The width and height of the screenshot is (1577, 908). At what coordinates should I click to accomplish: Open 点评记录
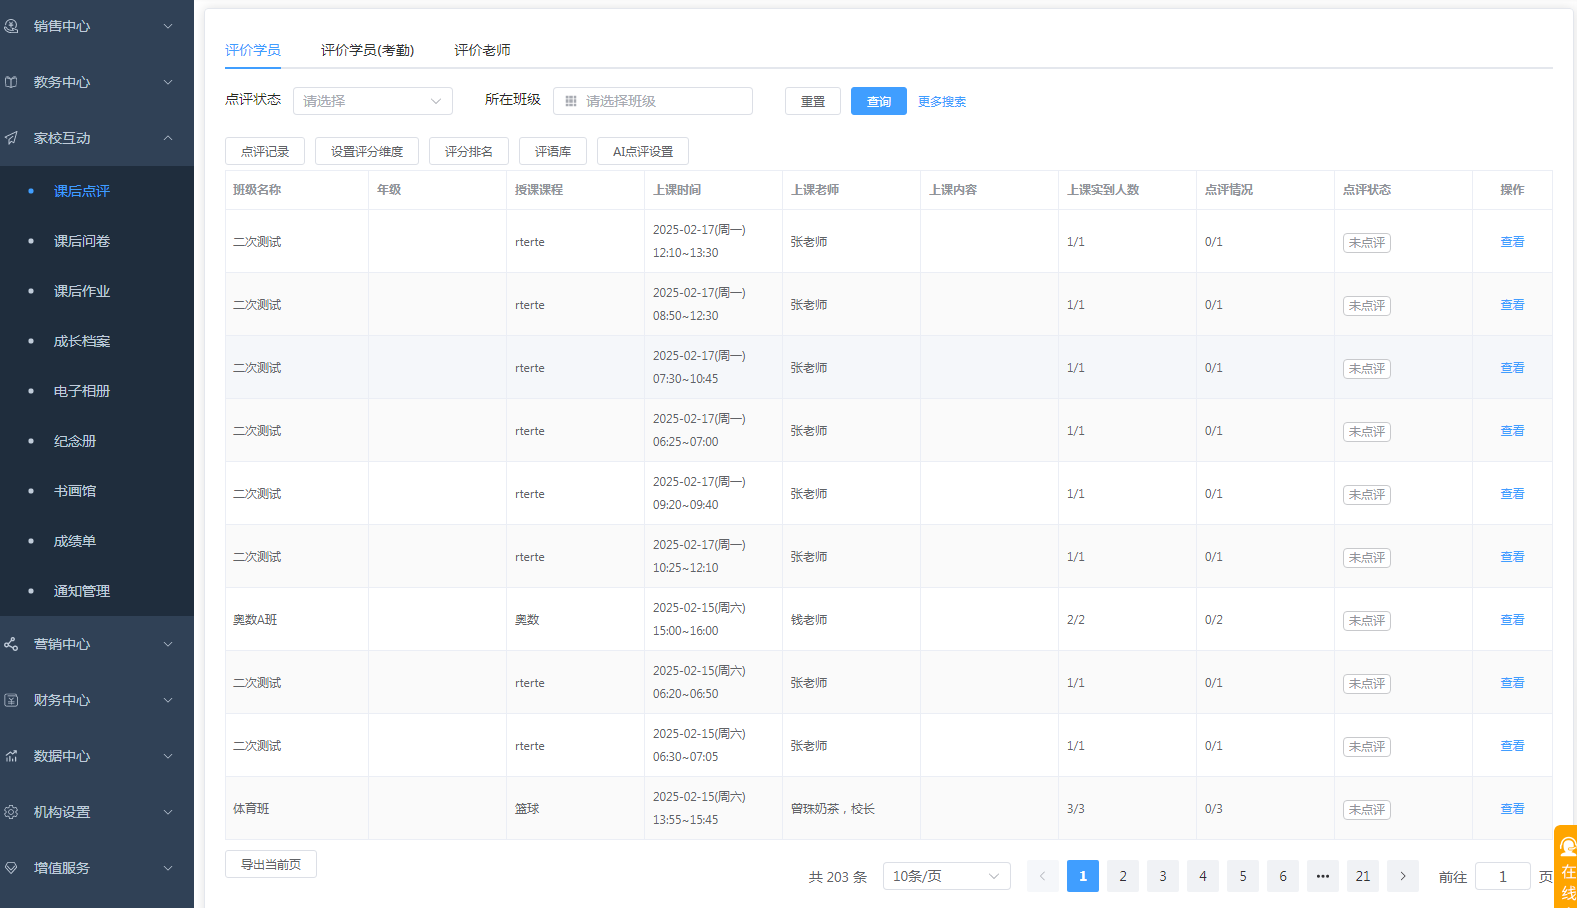(x=265, y=151)
